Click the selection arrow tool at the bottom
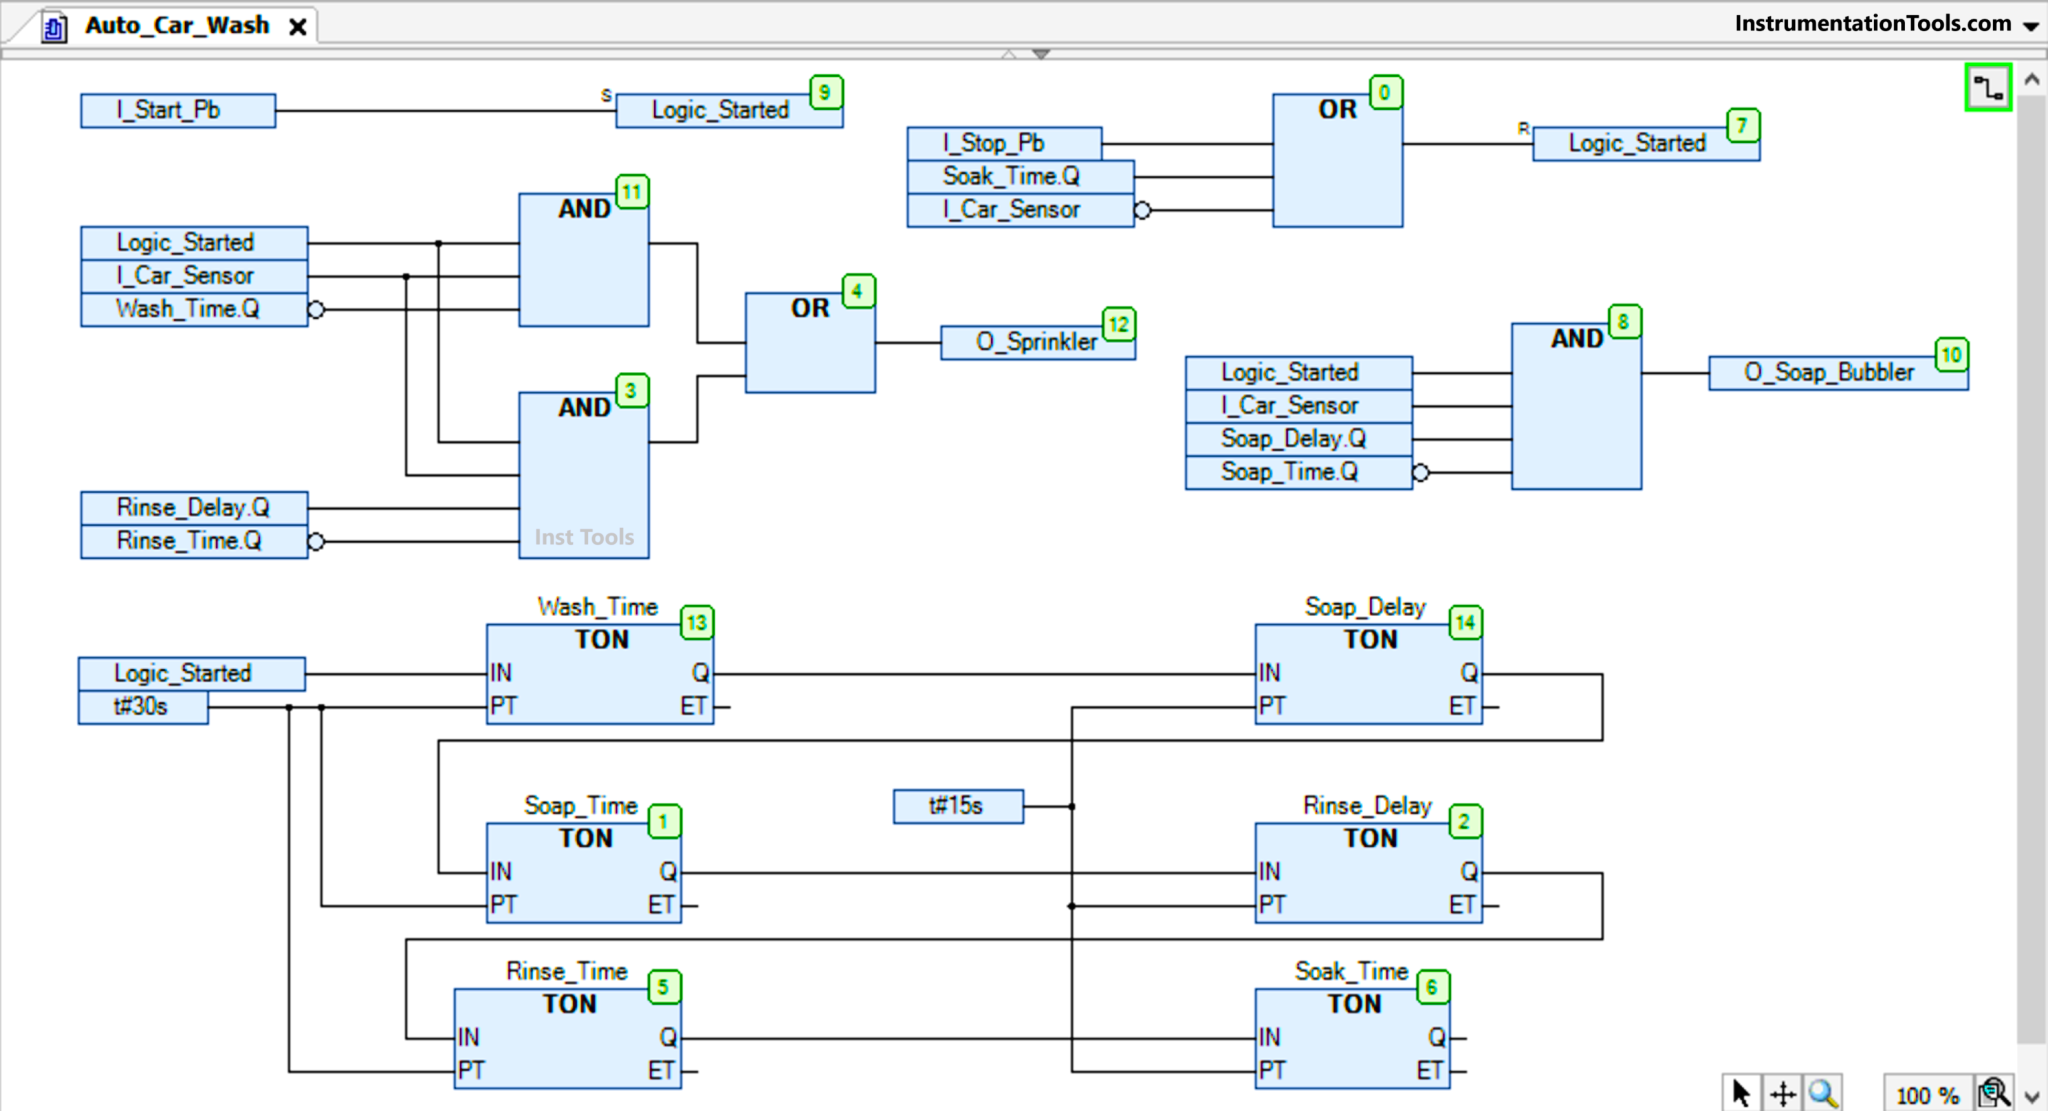 coord(1741,1092)
